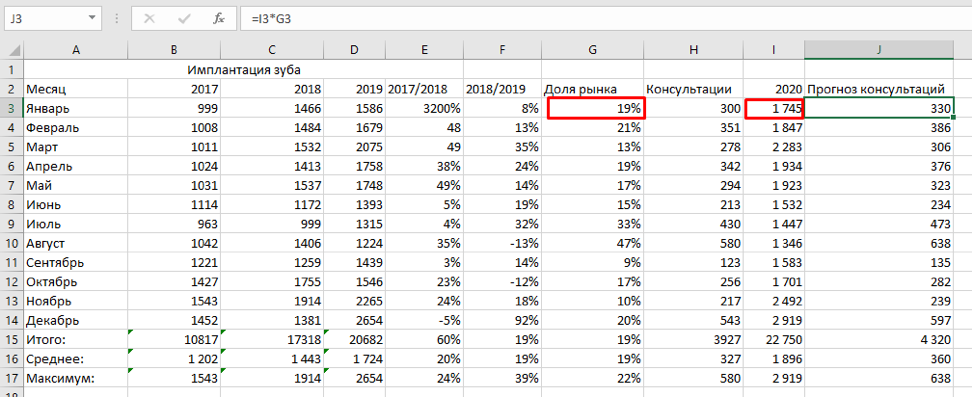Click cell I3 with value 1 745
The width and height of the screenshot is (972, 397).
[x=774, y=109]
